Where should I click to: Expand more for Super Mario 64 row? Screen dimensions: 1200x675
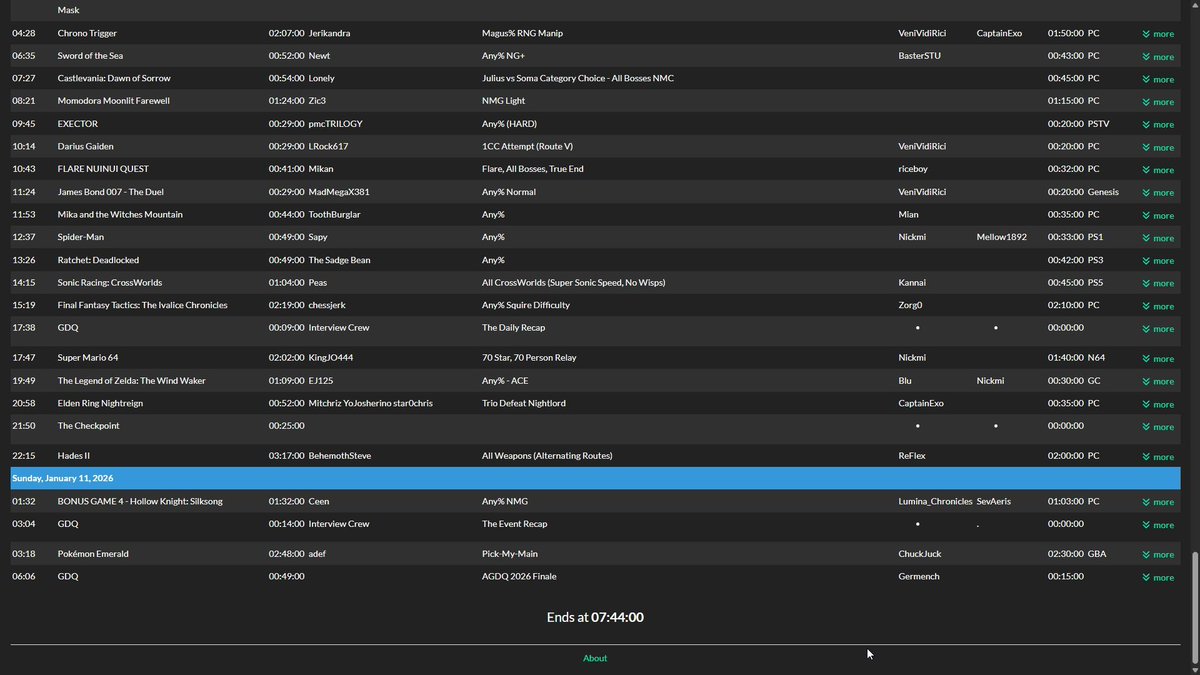tap(1158, 359)
